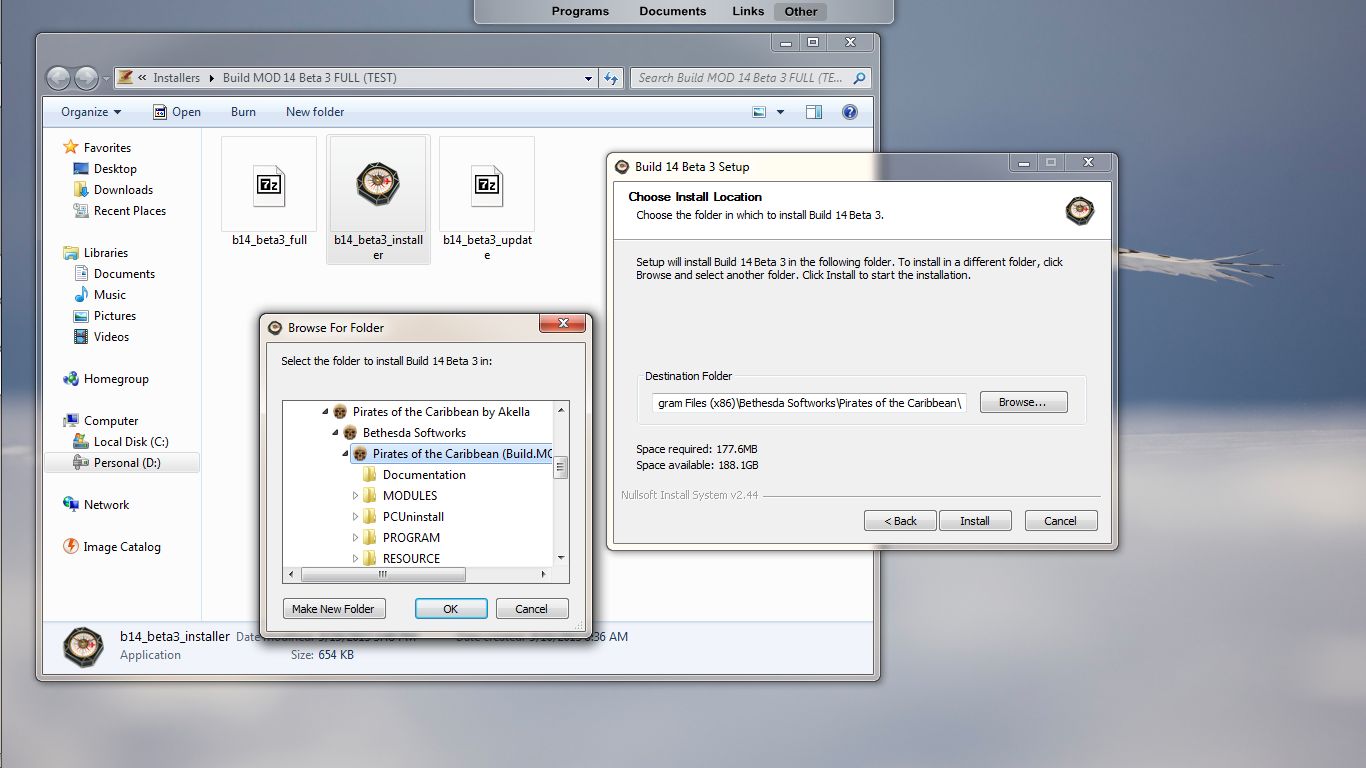The height and width of the screenshot is (768, 1366).
Task: Expand the PCUninstall folder
Action: (x=355, y=517)
